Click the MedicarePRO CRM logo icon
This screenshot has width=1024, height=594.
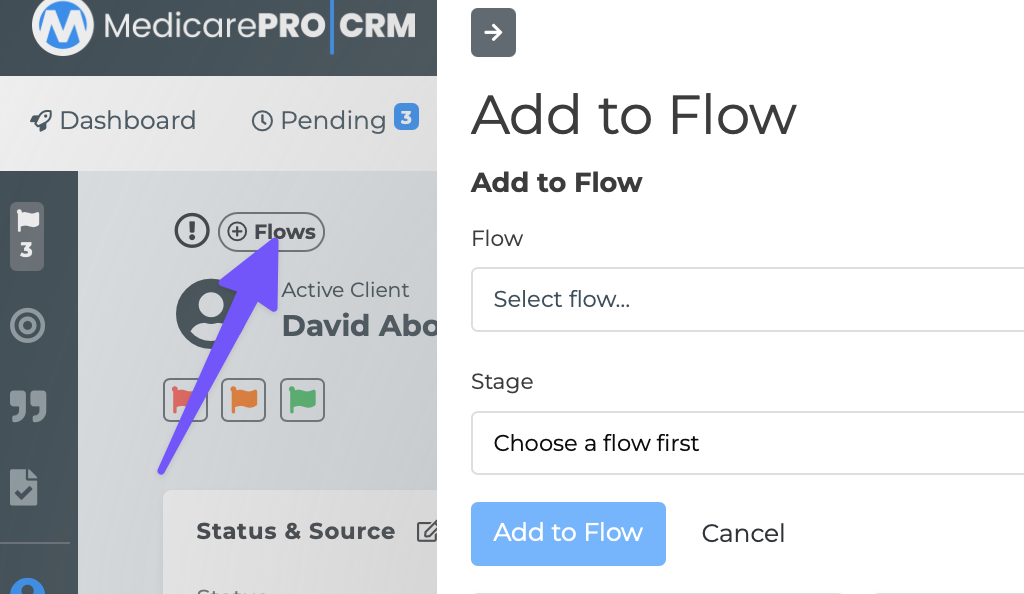[x=63, y=27]
